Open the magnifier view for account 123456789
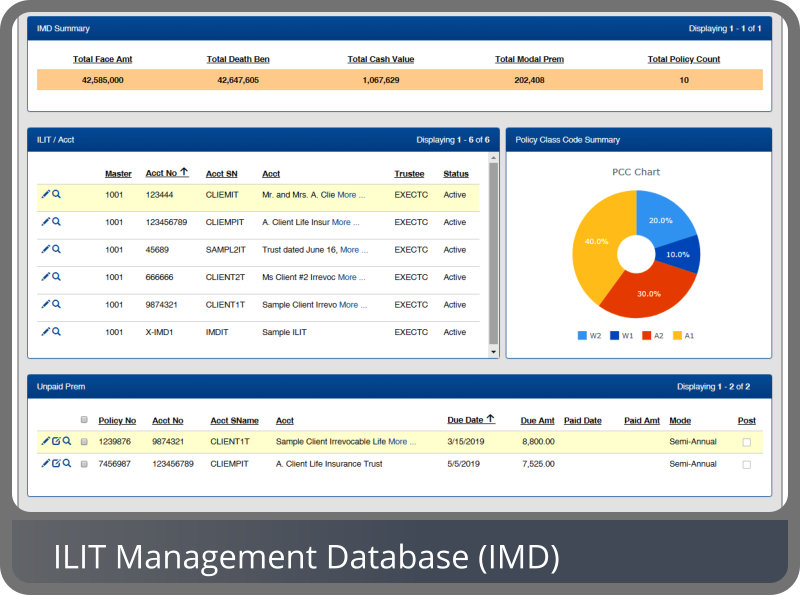The image size is (800, 596). 57,222
